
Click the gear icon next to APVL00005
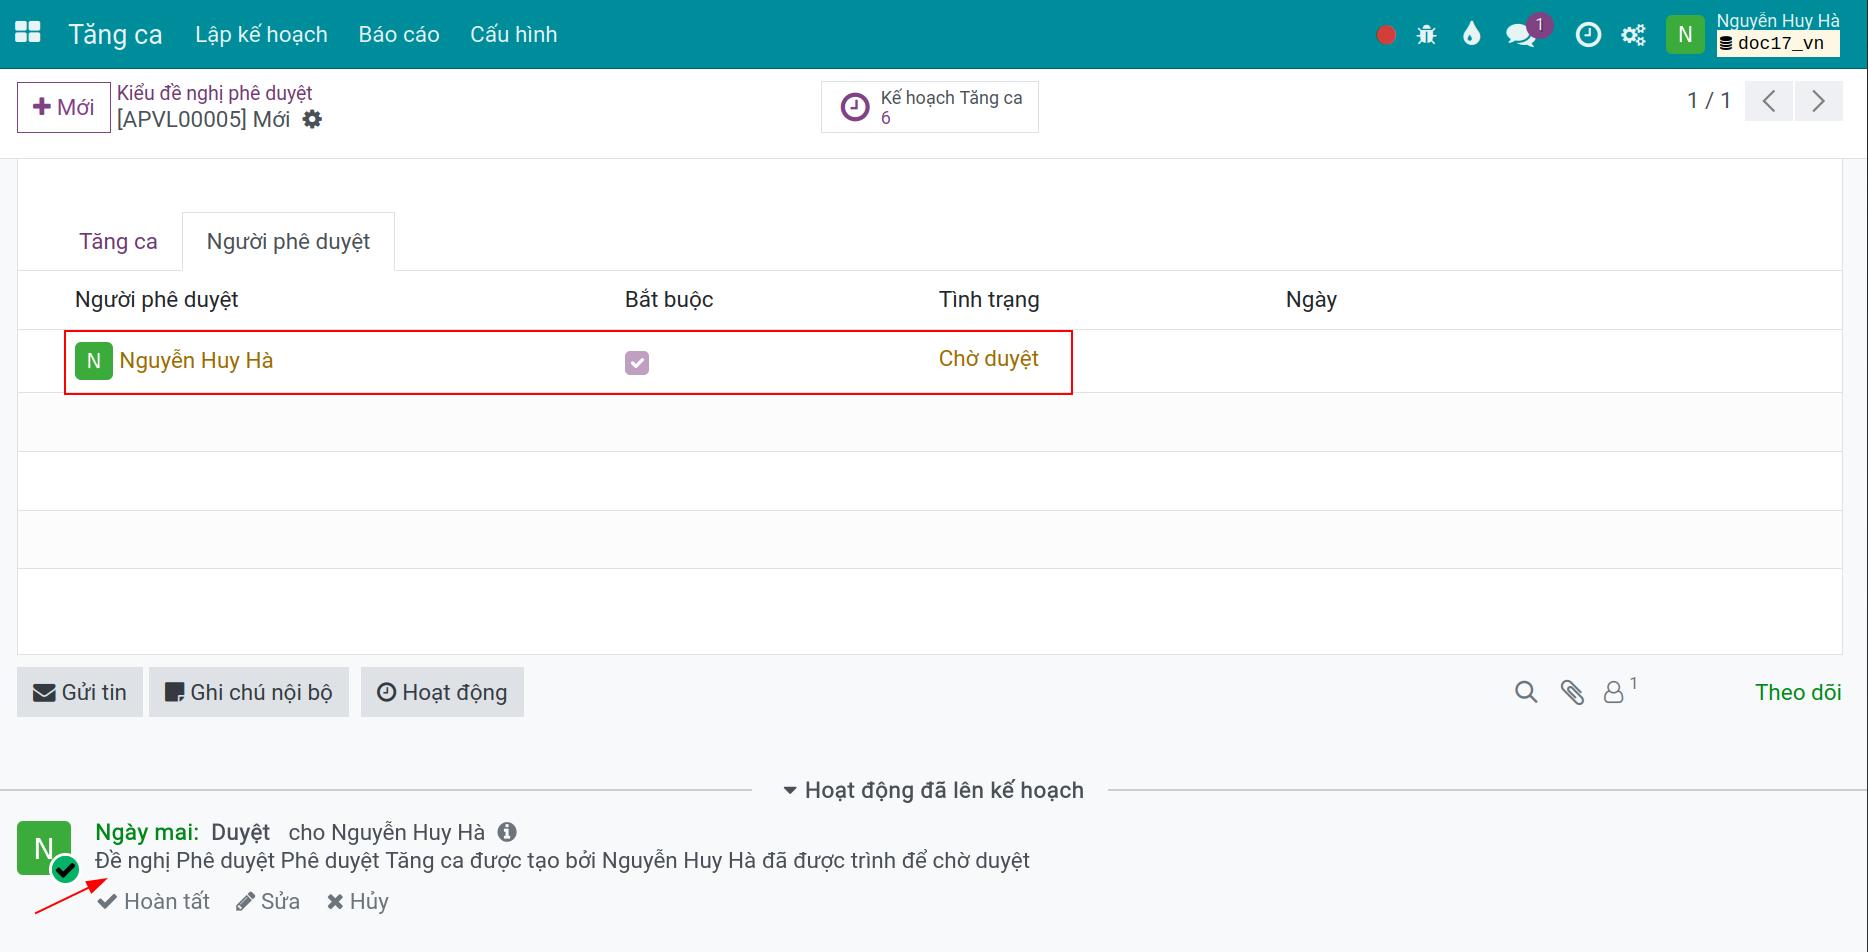(x=313, y=119)
